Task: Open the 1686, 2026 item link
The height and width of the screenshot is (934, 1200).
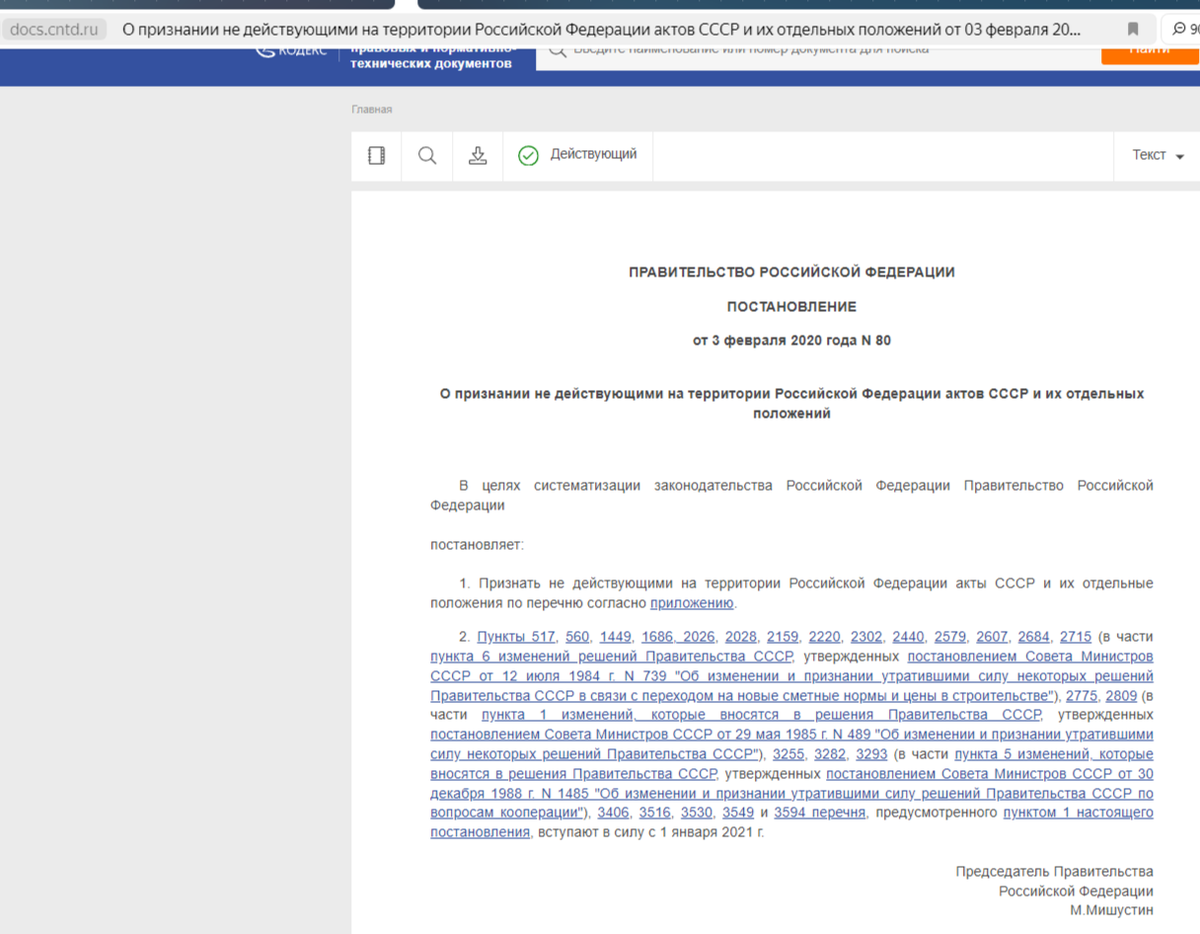Action: pos(679,637)
